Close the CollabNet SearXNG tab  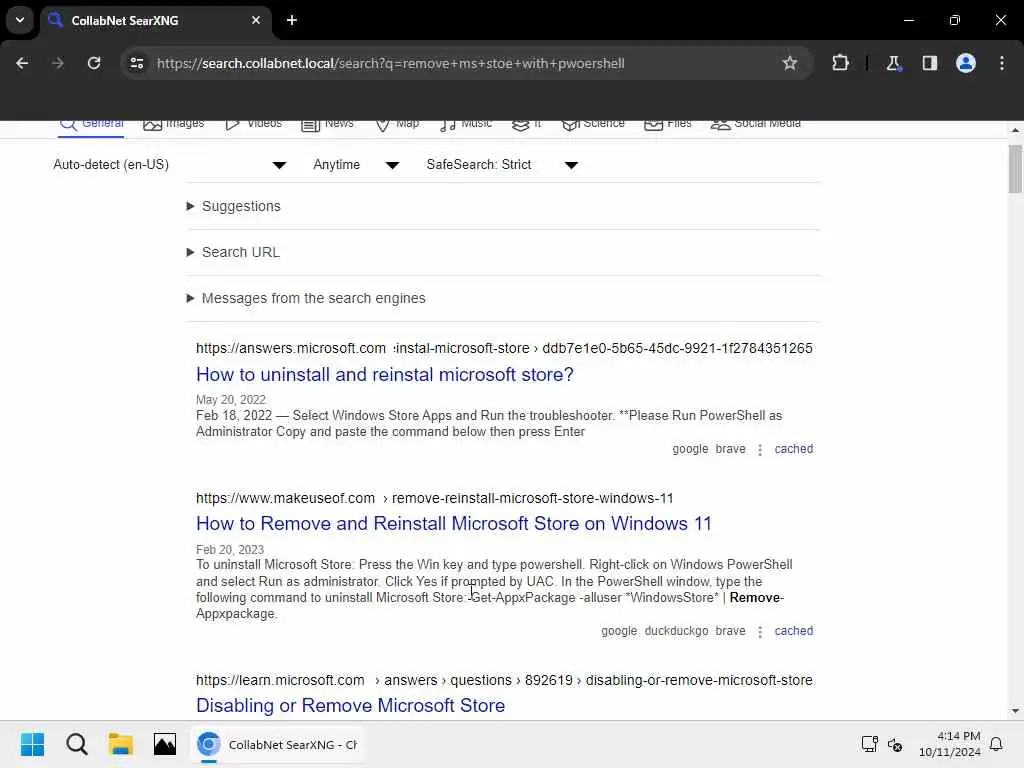(x=256, y=20)
